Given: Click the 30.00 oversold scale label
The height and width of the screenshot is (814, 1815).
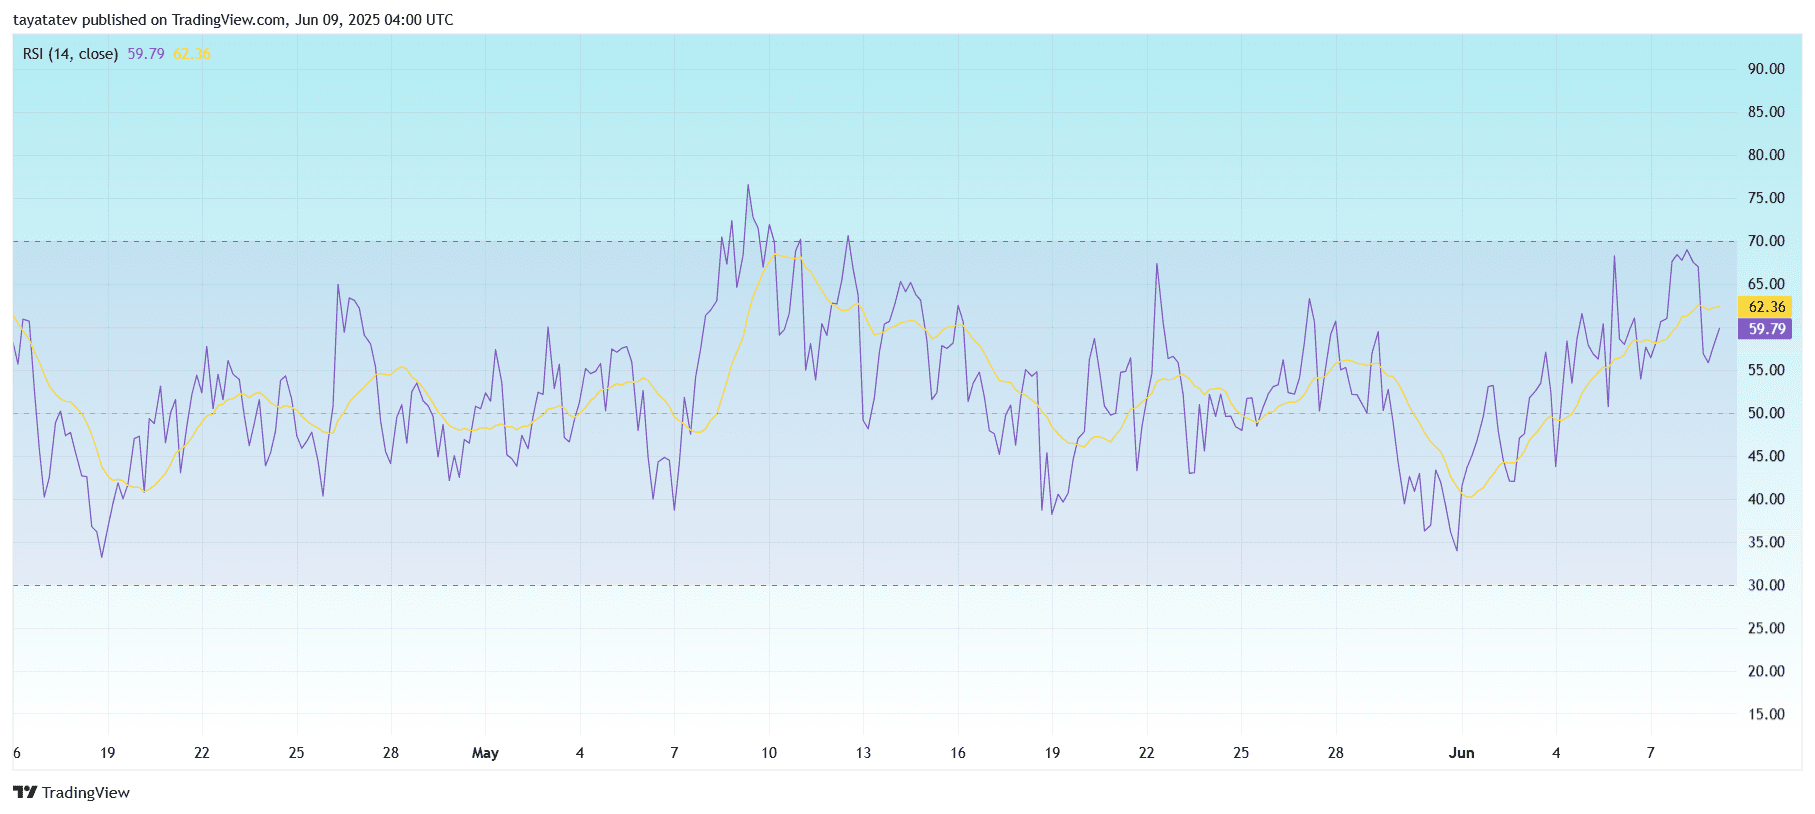Looking at the screenshot, I should coord(1766,585).
